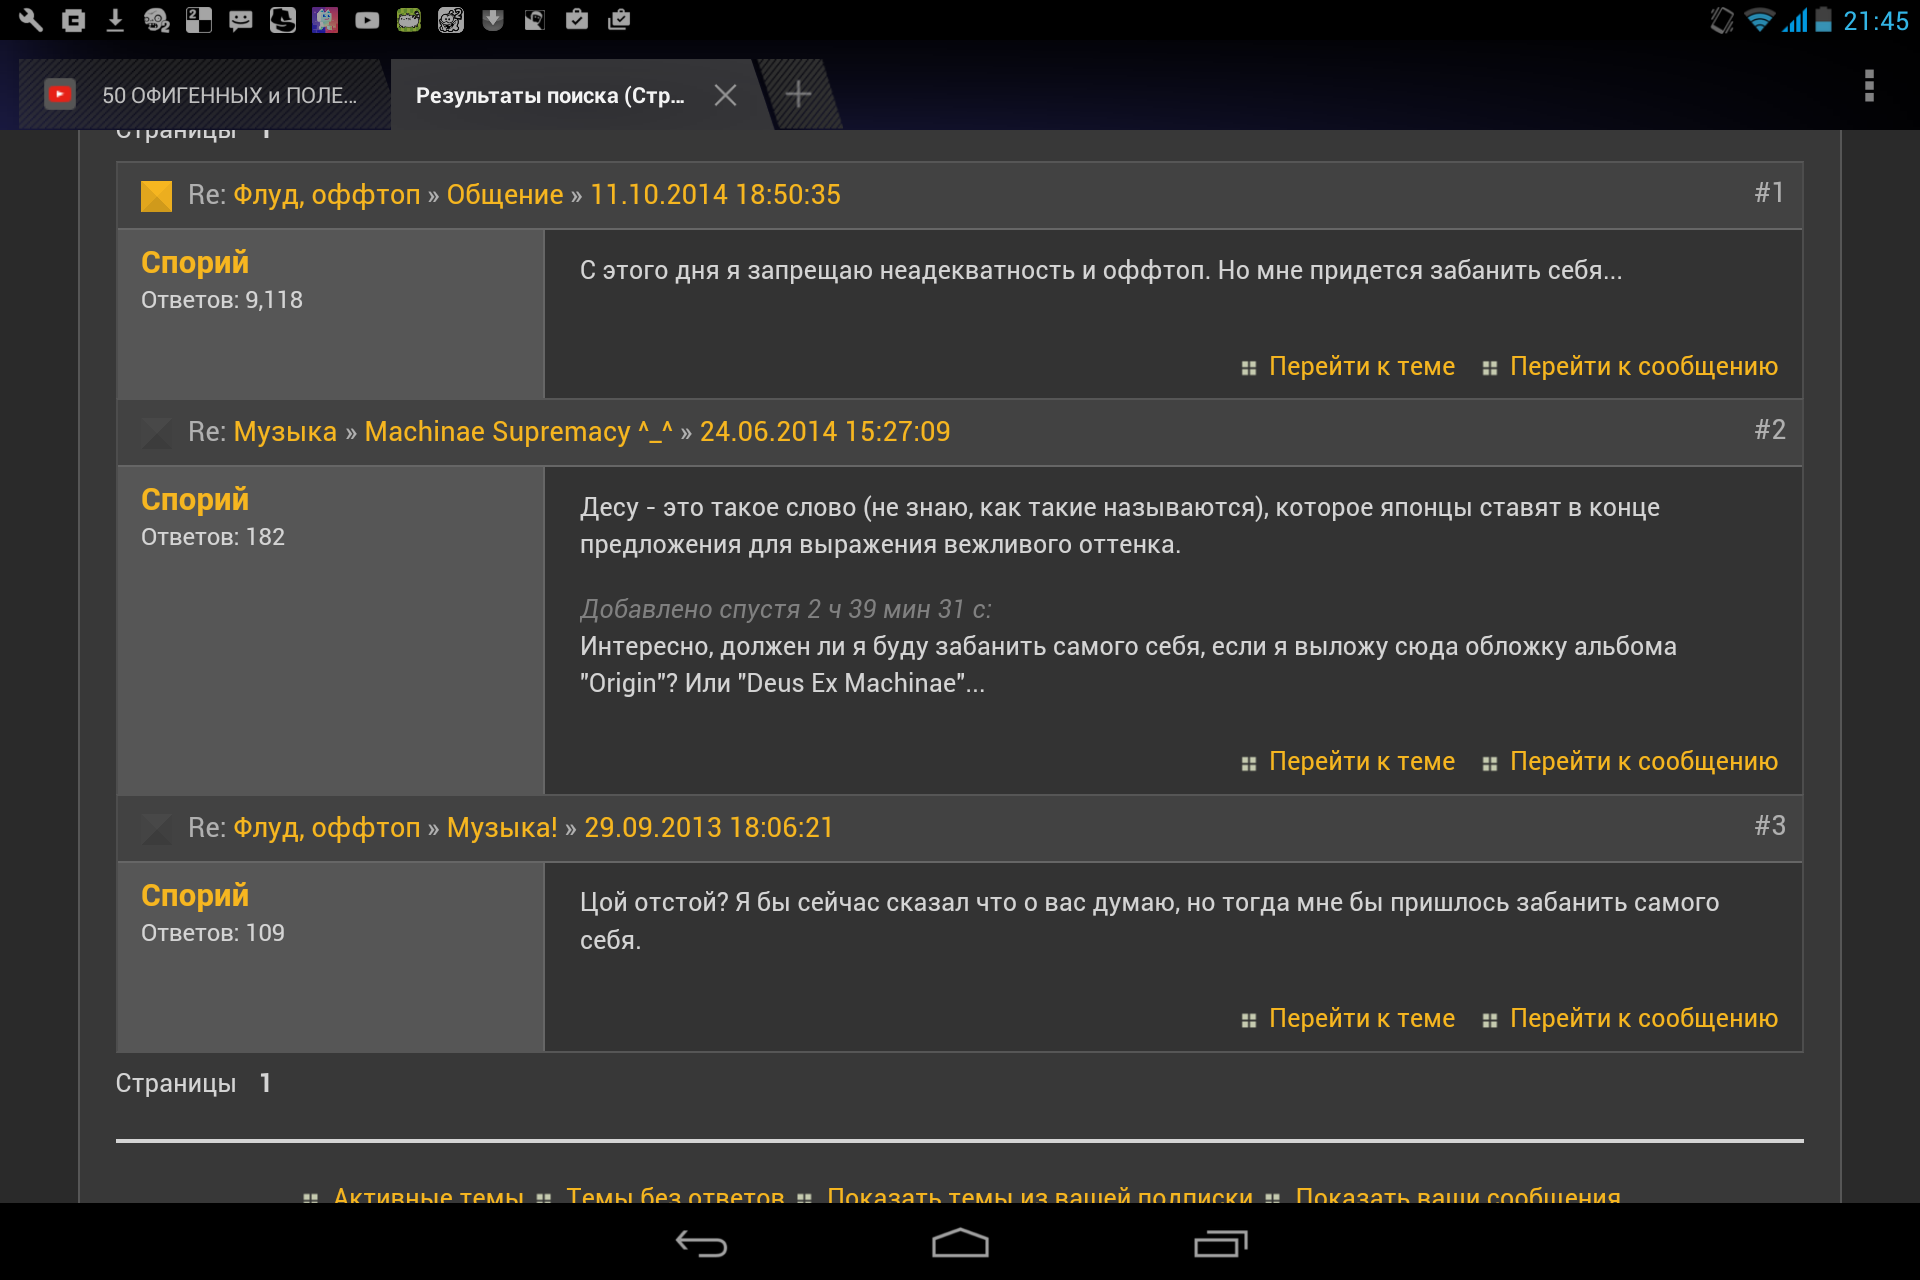Click the #2 post number label

pos(1769,429)
